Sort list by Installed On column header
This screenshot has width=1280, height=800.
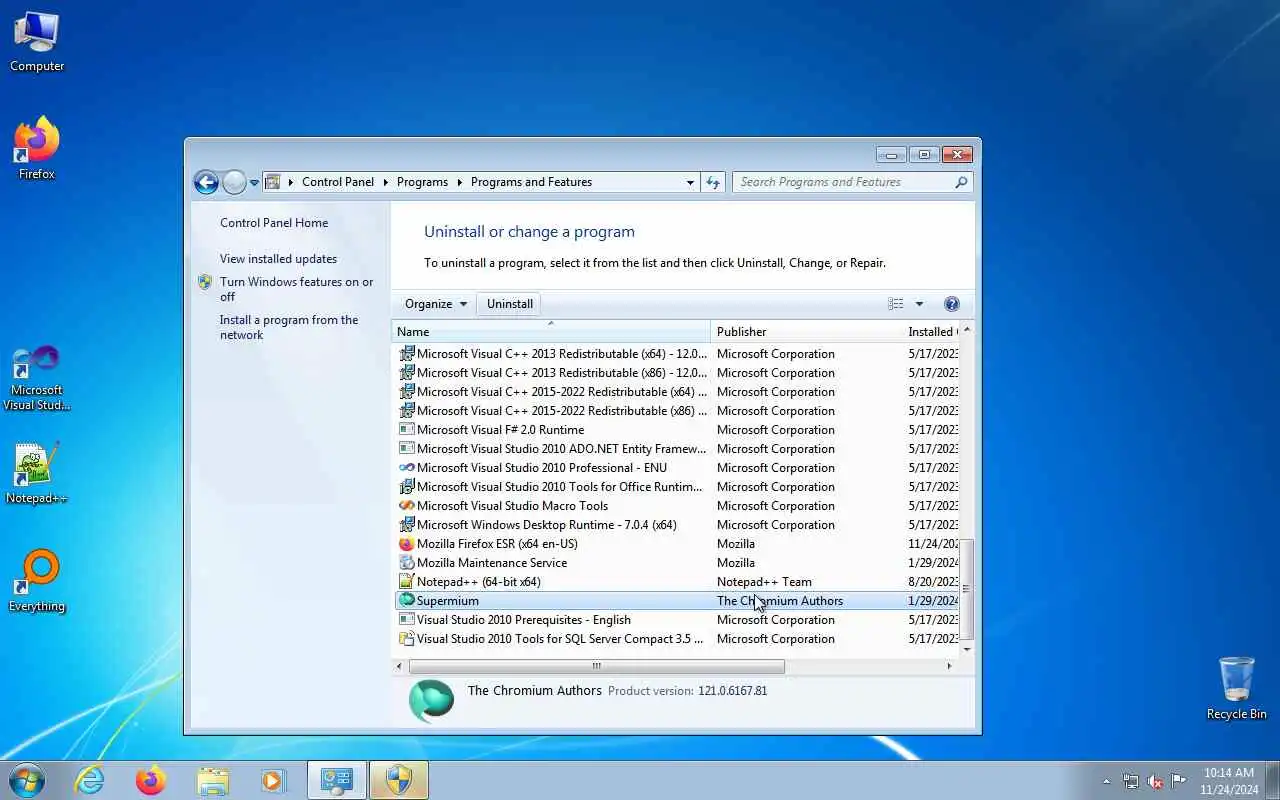click(931, 332)
